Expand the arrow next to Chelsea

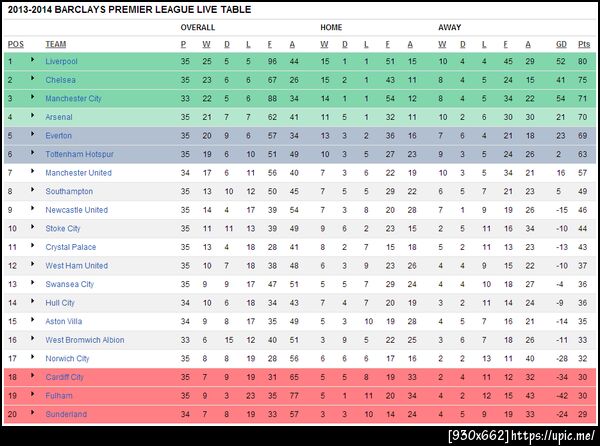[x=32, y=79]
